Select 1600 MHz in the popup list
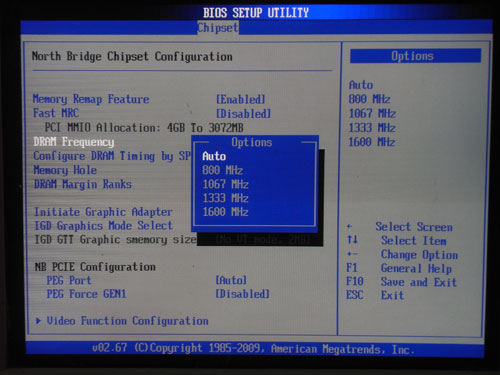 pos(225,212)
